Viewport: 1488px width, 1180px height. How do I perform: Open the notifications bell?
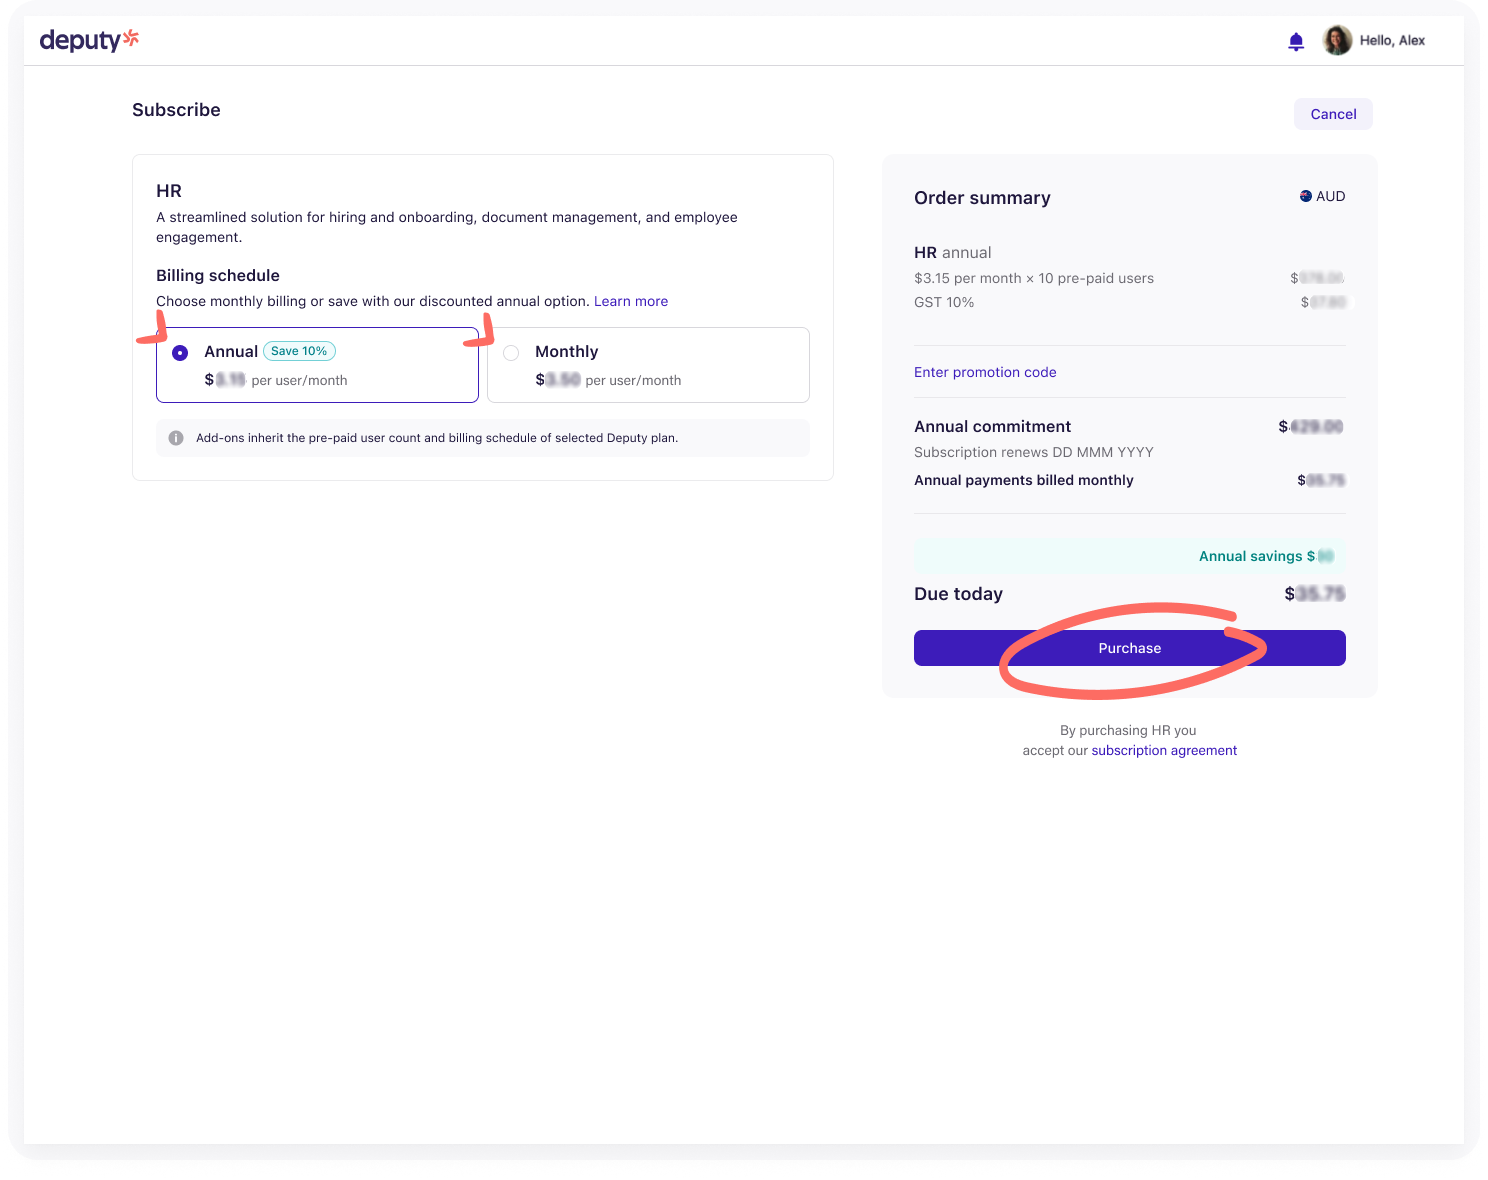[1296, 41]
